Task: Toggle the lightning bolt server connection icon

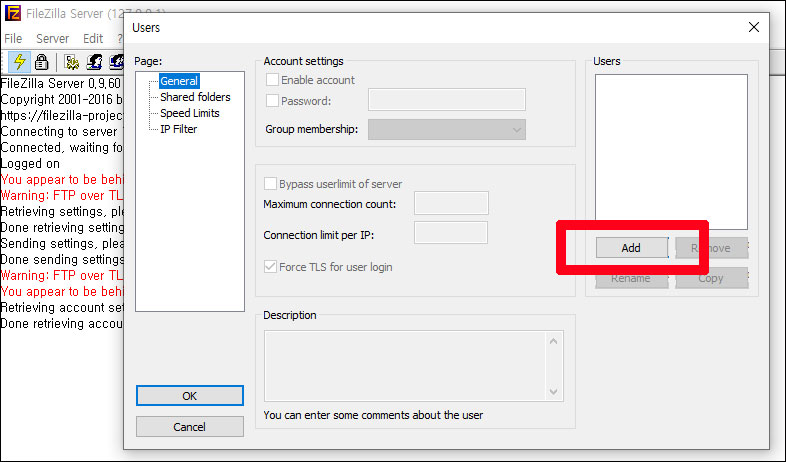Action: coord(20,62)
